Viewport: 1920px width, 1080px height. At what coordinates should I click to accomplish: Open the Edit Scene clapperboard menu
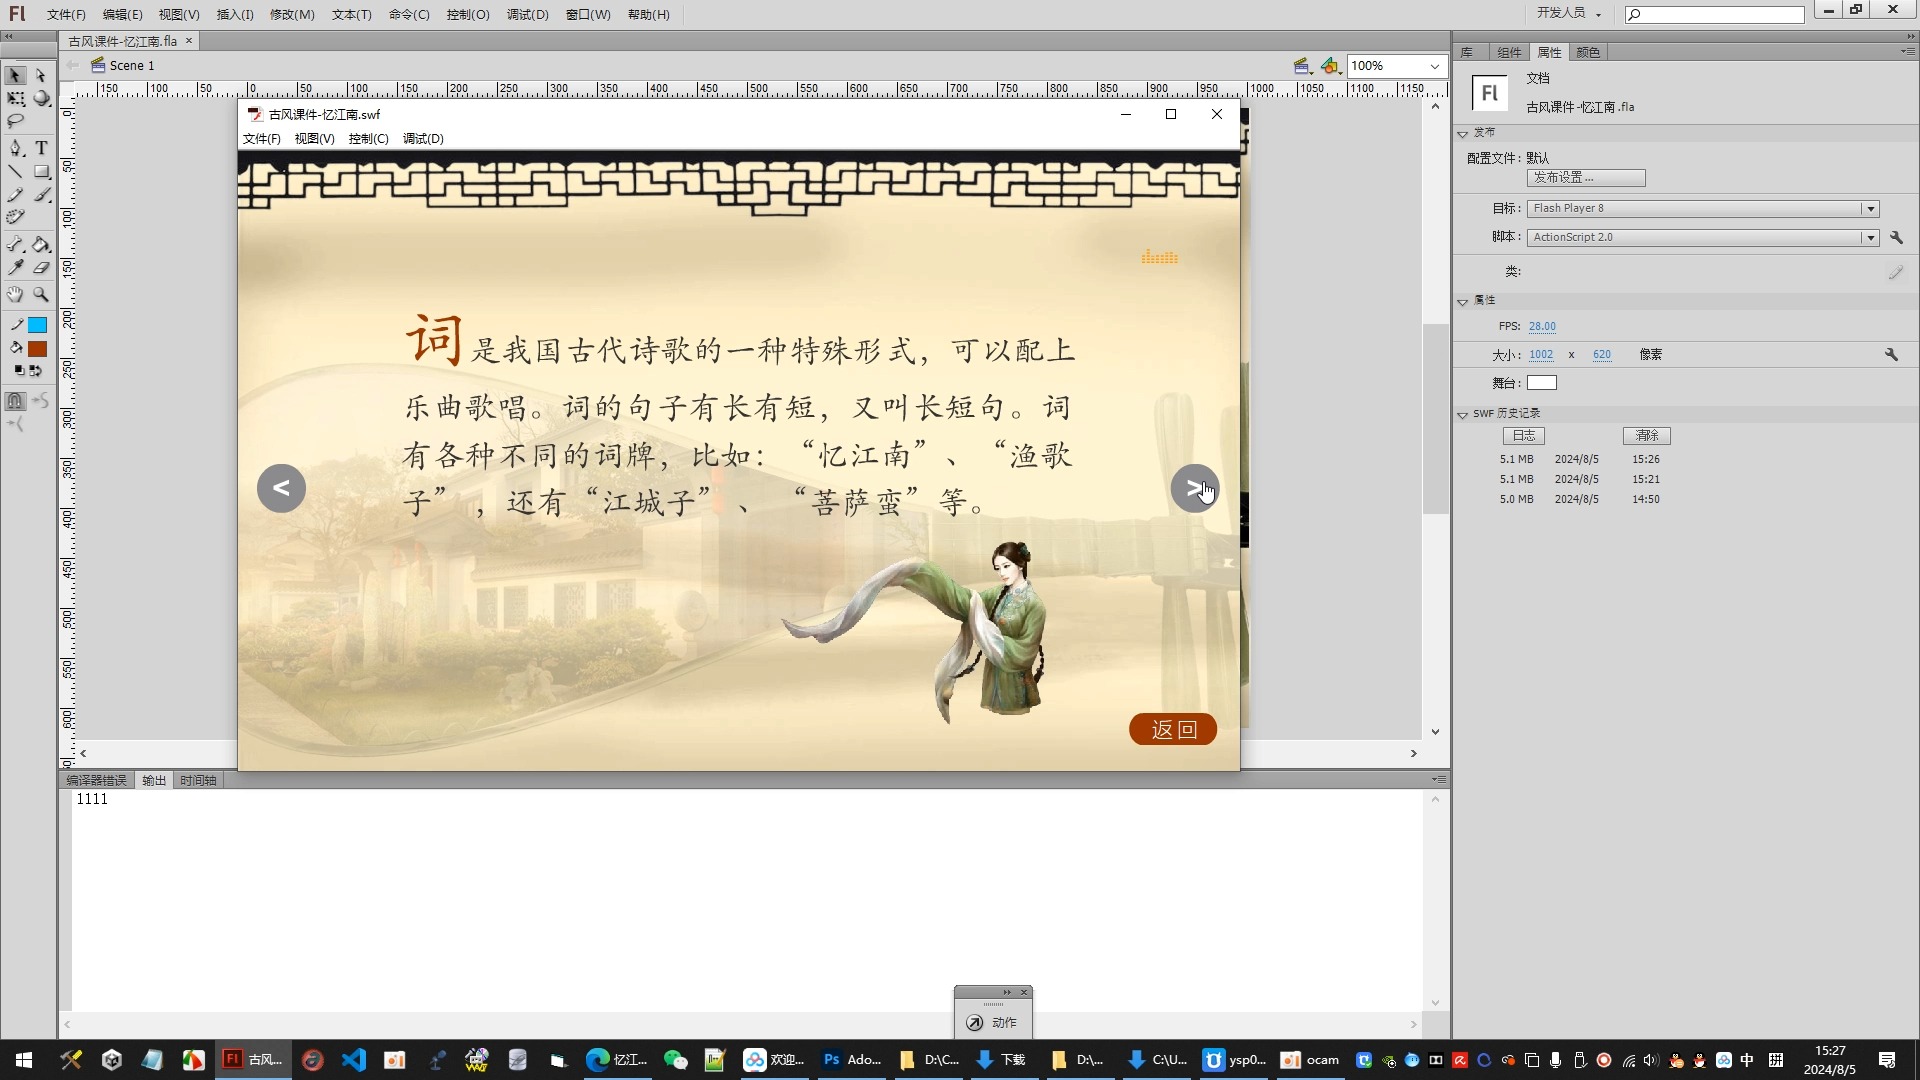pos(1302,66)
